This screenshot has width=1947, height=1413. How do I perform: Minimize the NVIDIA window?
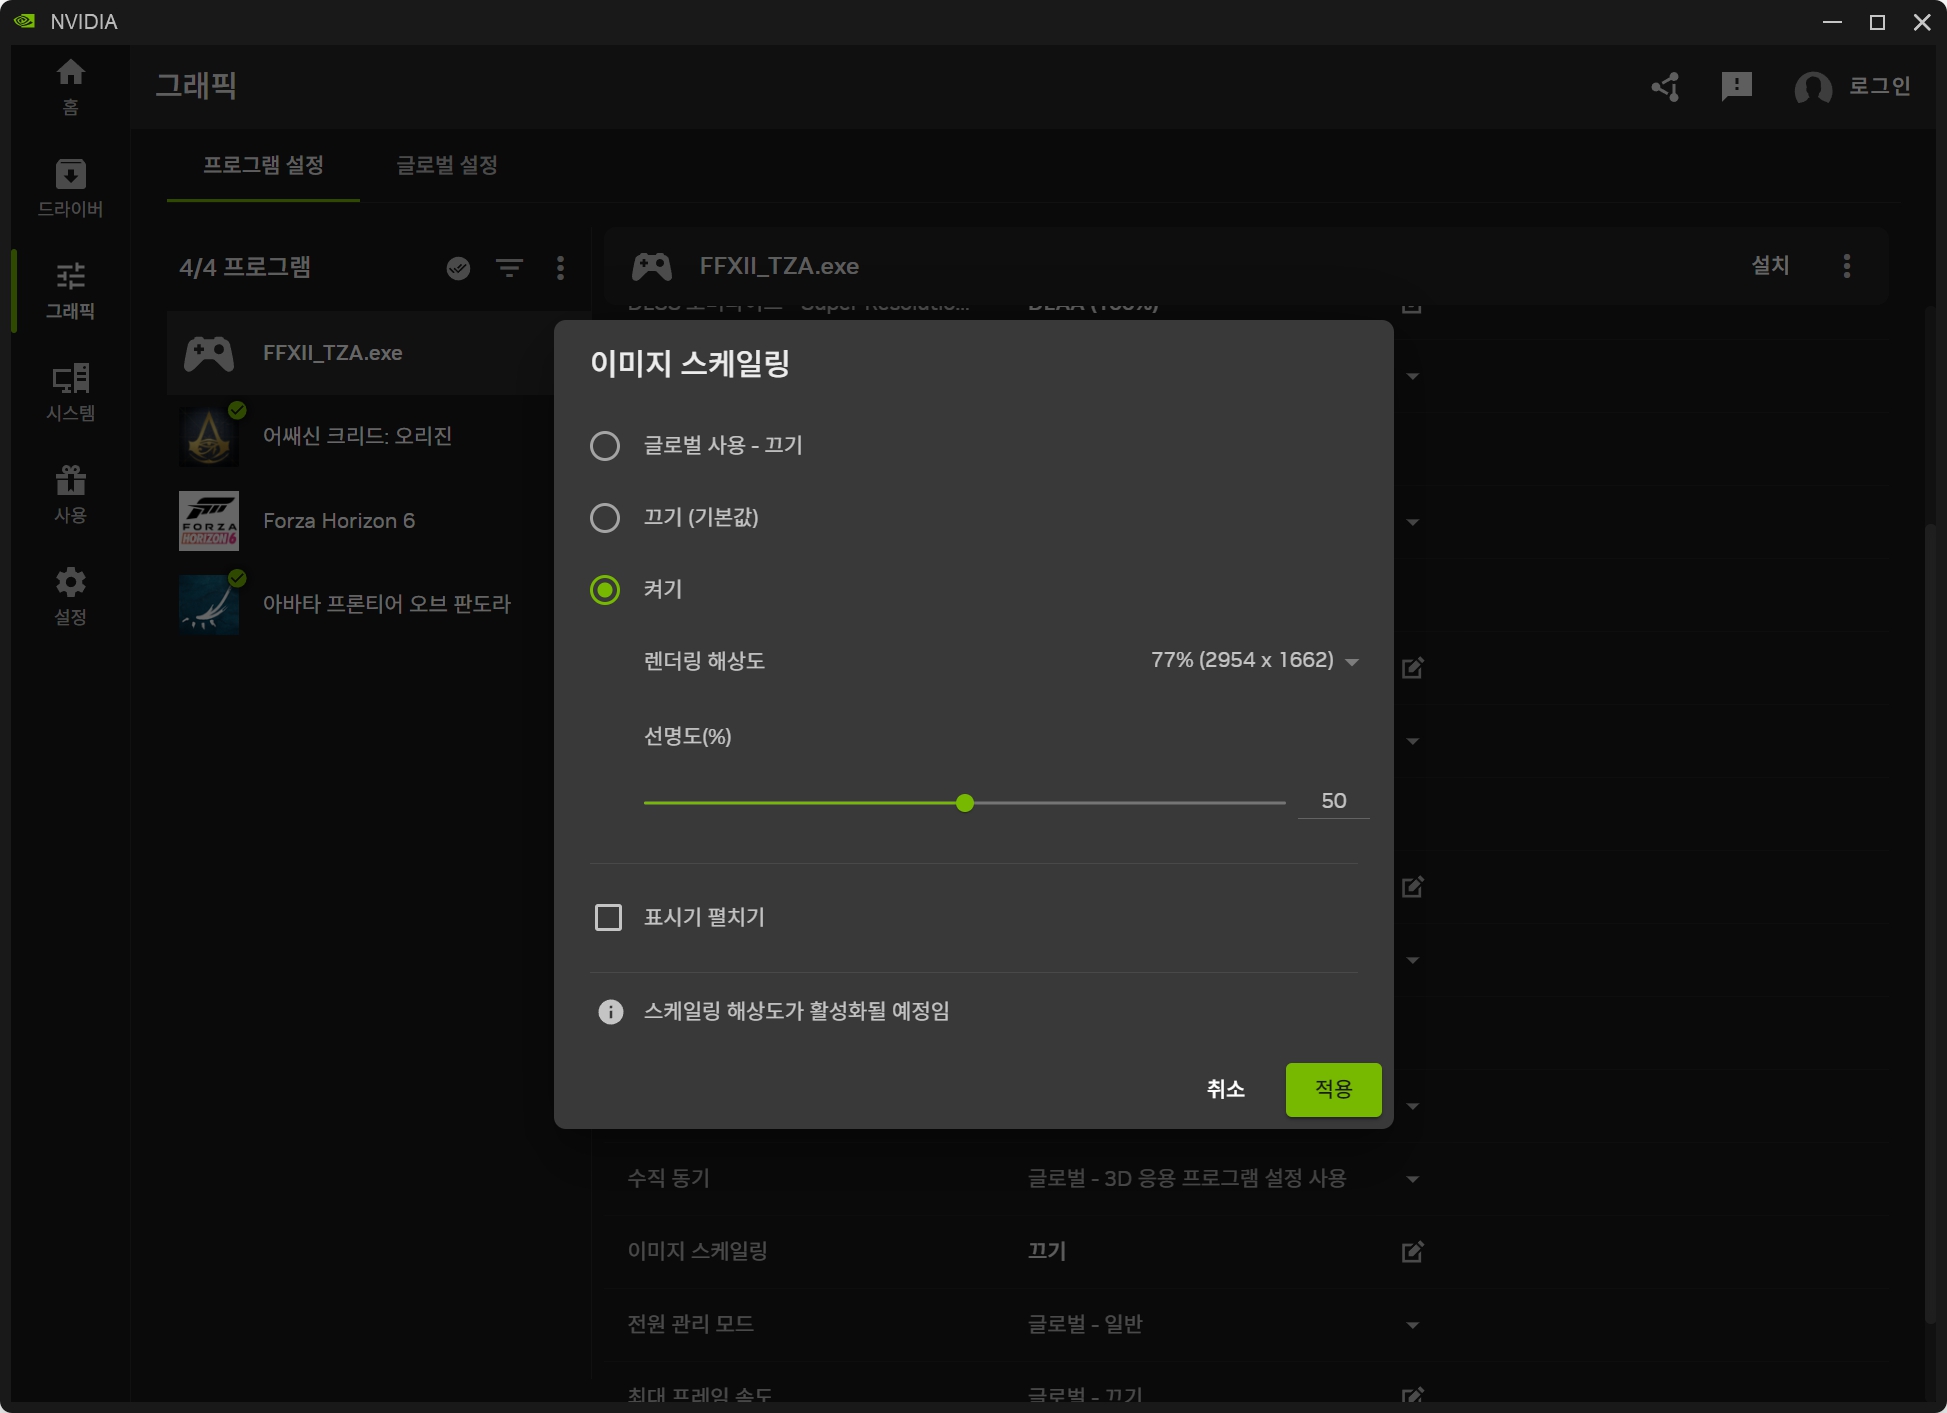point(1832,22)
